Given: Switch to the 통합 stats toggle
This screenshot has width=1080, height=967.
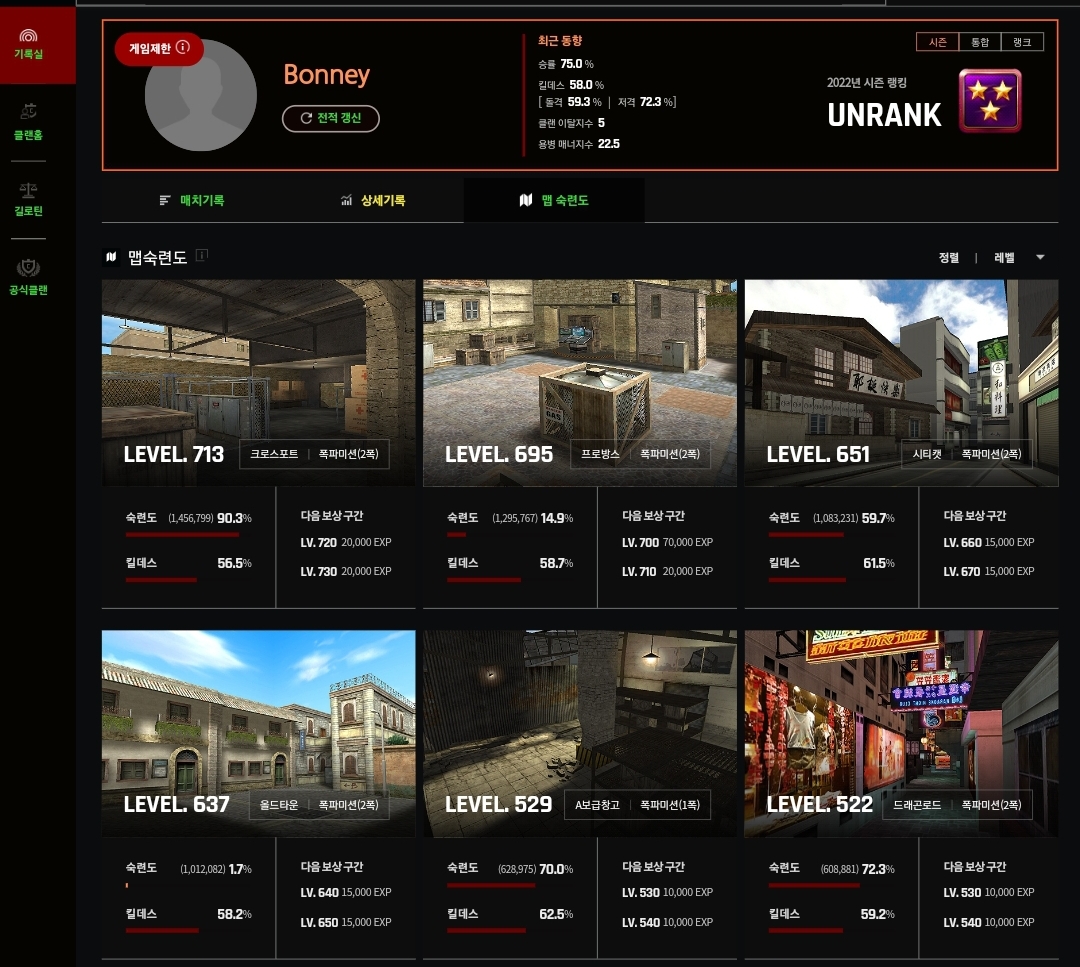Looking at the screenshot, I should coord(979,42).
